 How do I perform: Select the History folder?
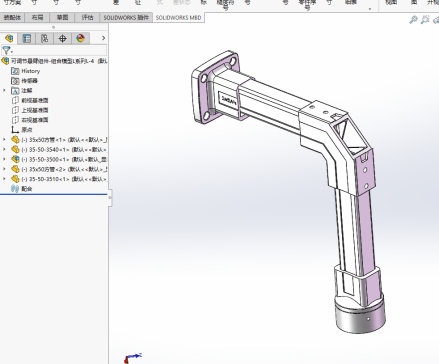click(x=30, y=71)
